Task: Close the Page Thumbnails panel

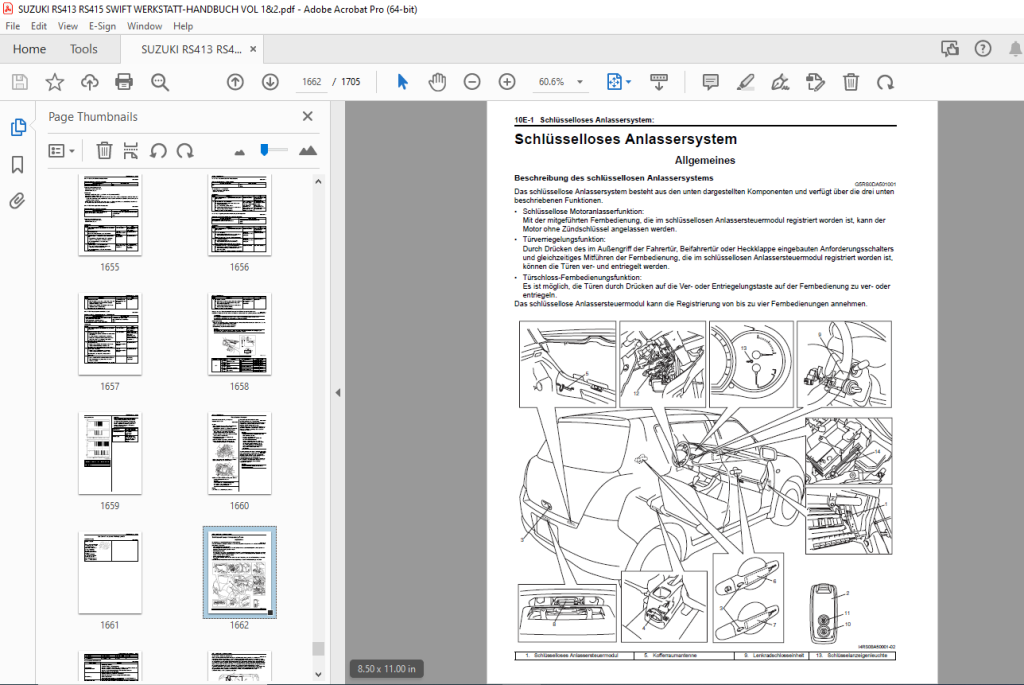Action: click(x=308, y=116)
